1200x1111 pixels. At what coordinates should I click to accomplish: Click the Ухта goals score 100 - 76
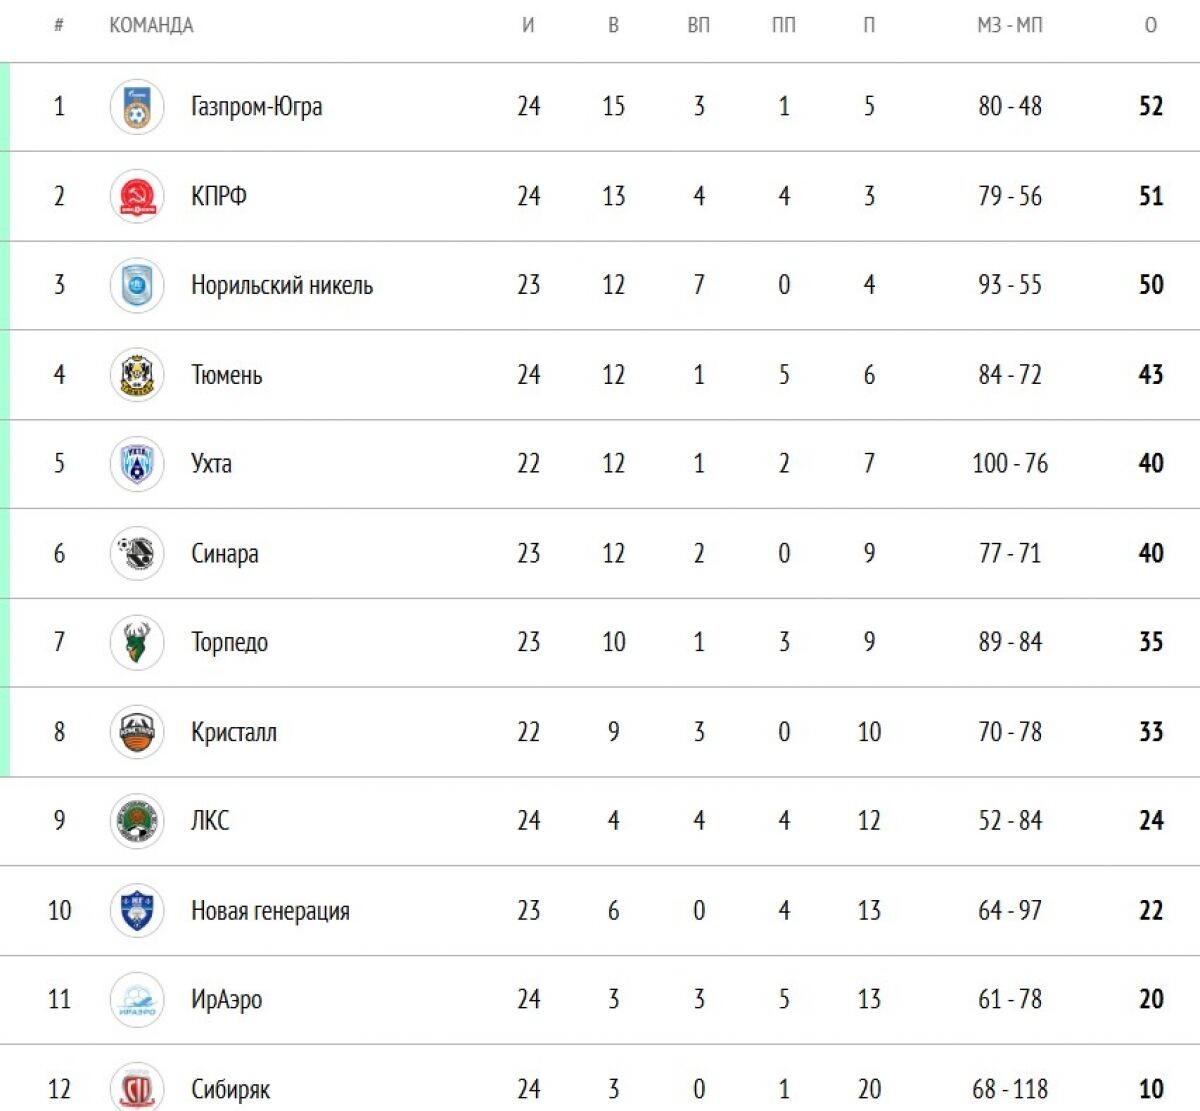(1010, 463)
